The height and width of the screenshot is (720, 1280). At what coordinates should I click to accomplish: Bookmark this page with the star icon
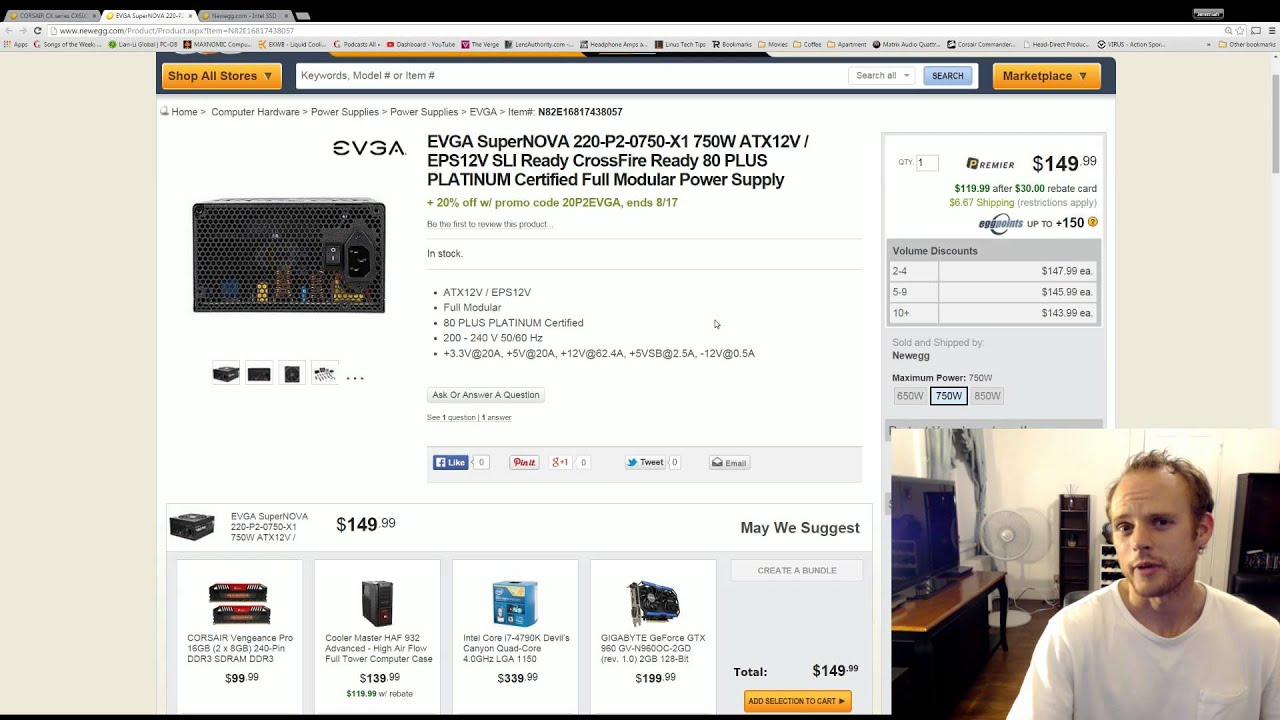pos(1241,31)
